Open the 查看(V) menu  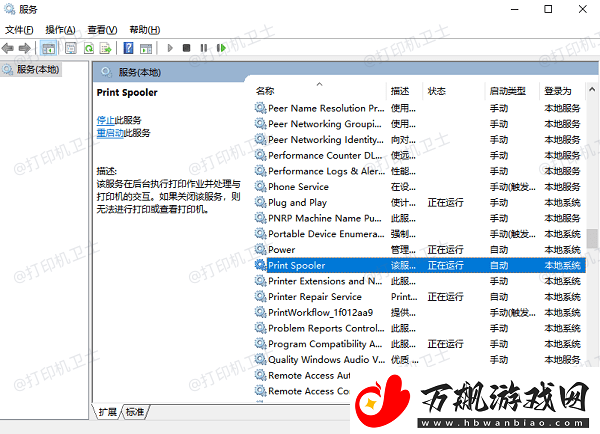102,30
